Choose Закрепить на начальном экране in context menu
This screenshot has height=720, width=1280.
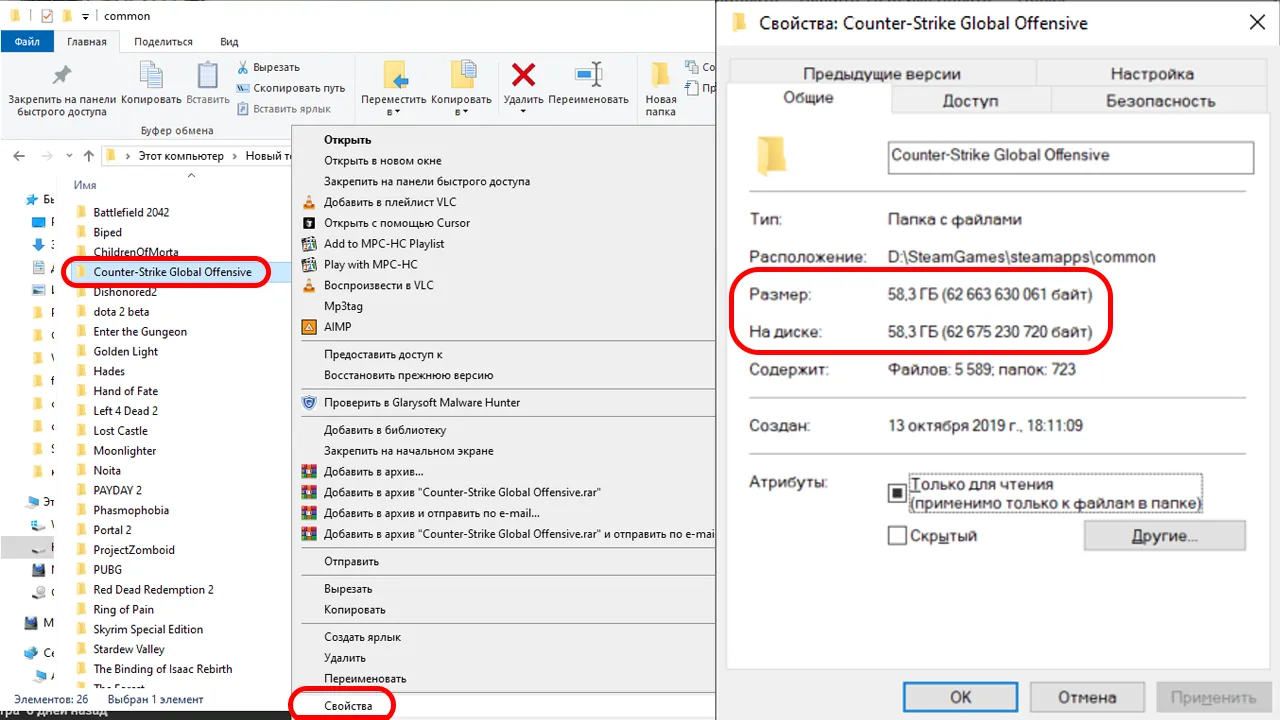[408, 451]
